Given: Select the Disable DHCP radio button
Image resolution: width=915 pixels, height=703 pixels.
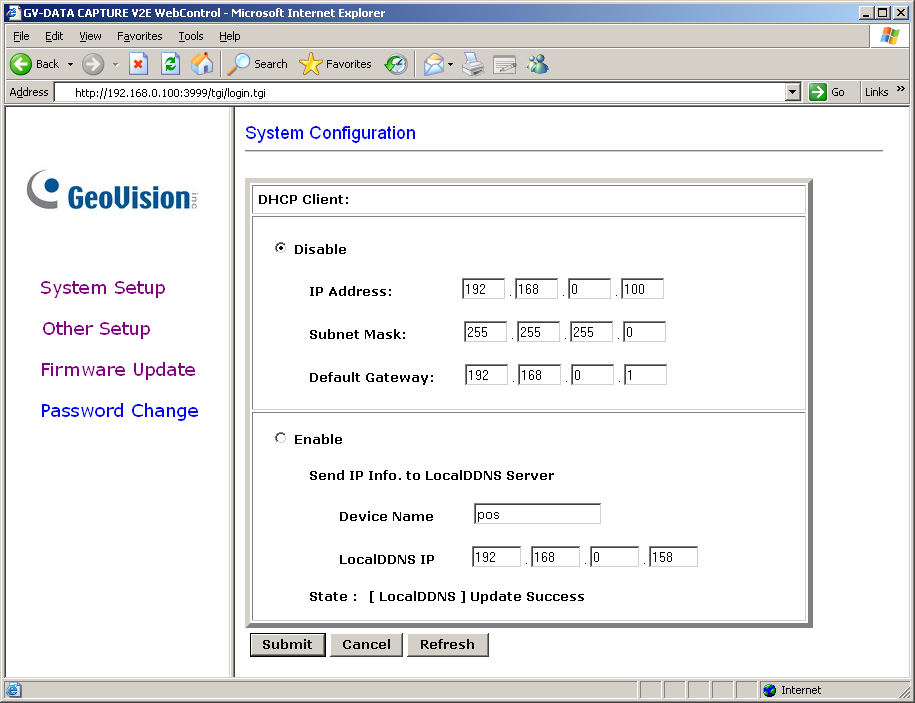Looking at the screenshot, I should point(281,248).
